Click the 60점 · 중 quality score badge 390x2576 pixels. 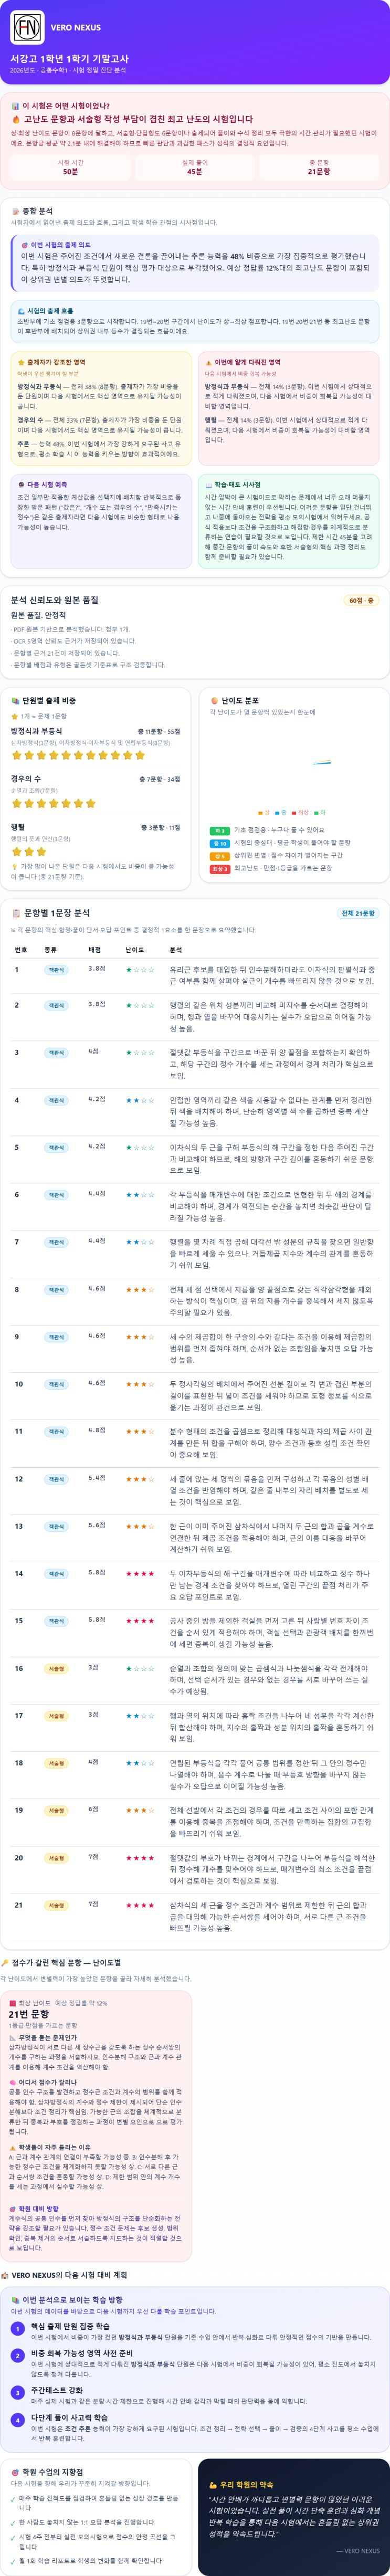click(361, 601)
